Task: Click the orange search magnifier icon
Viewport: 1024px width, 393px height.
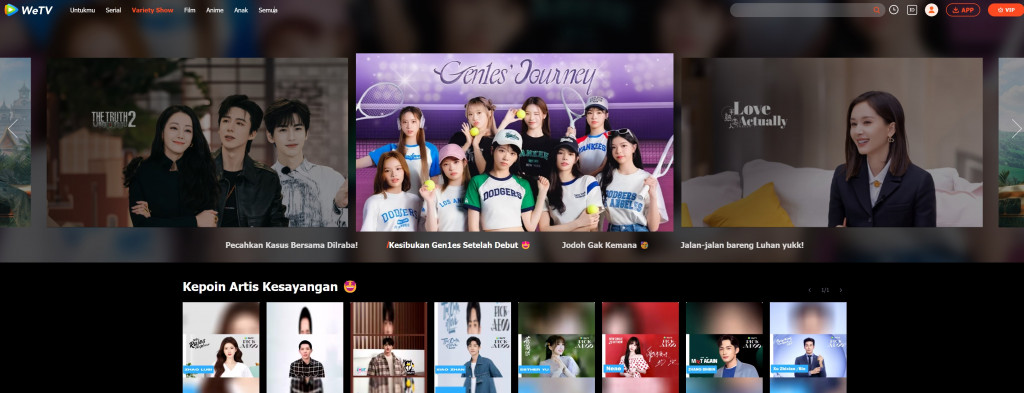Action: coord(876,10)
